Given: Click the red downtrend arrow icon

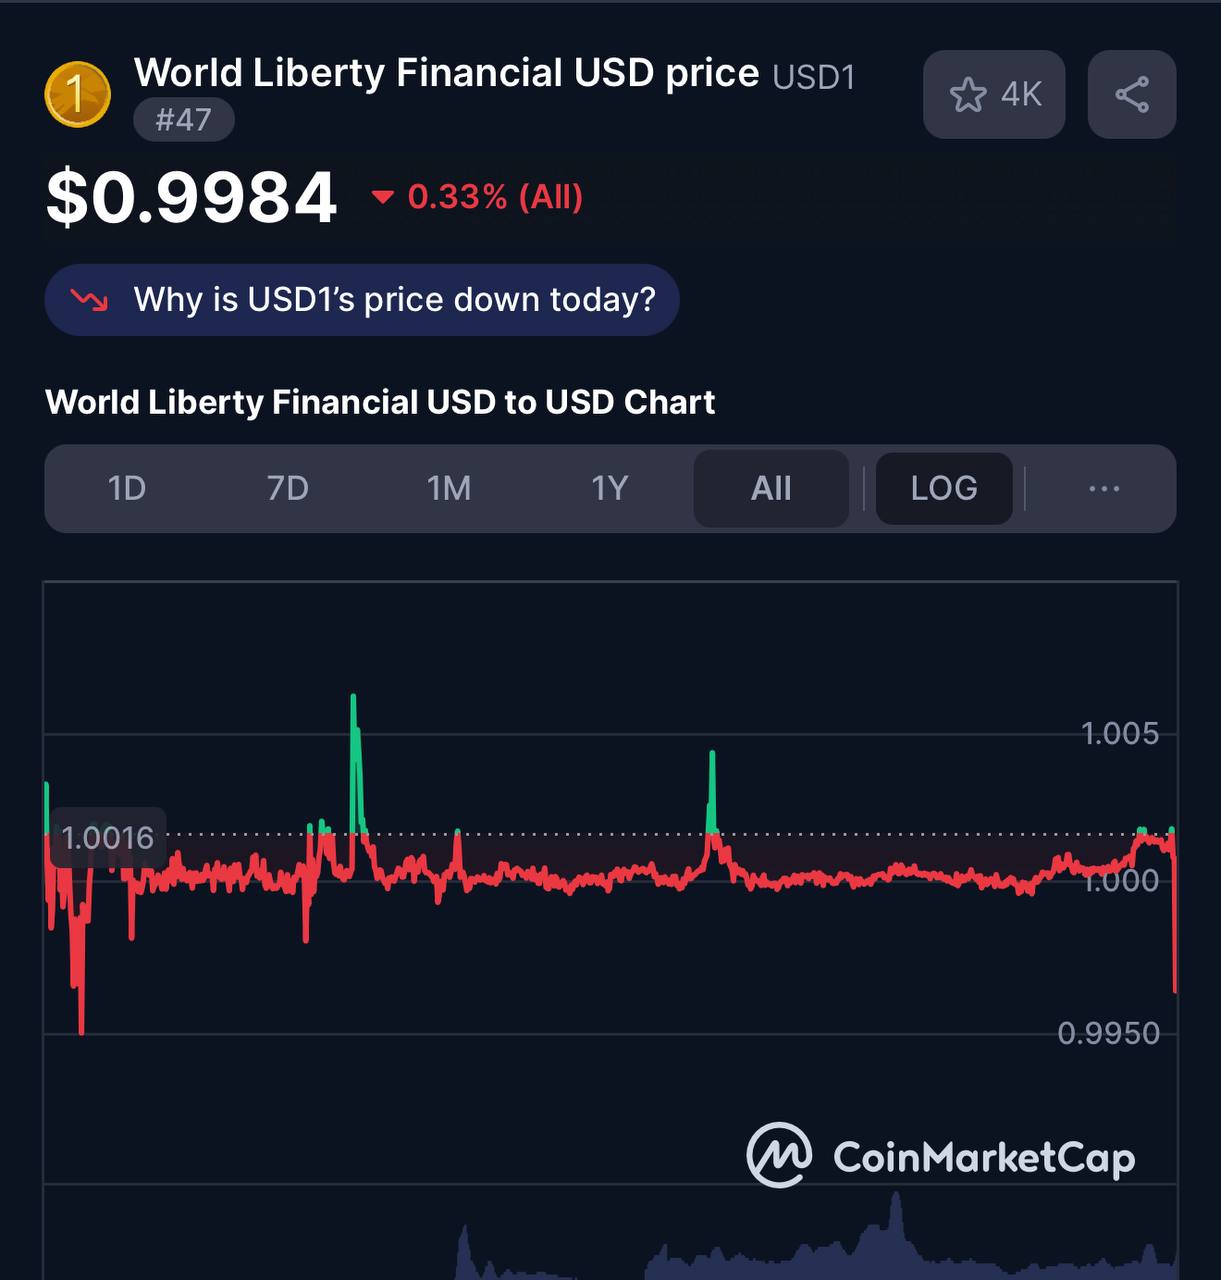Looking at the screenshot, I should tap(89, 300).
